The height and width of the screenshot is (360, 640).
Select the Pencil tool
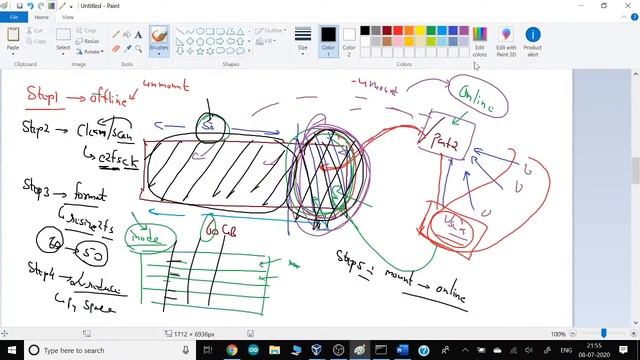pyautogui.click(x=116, y=35)
